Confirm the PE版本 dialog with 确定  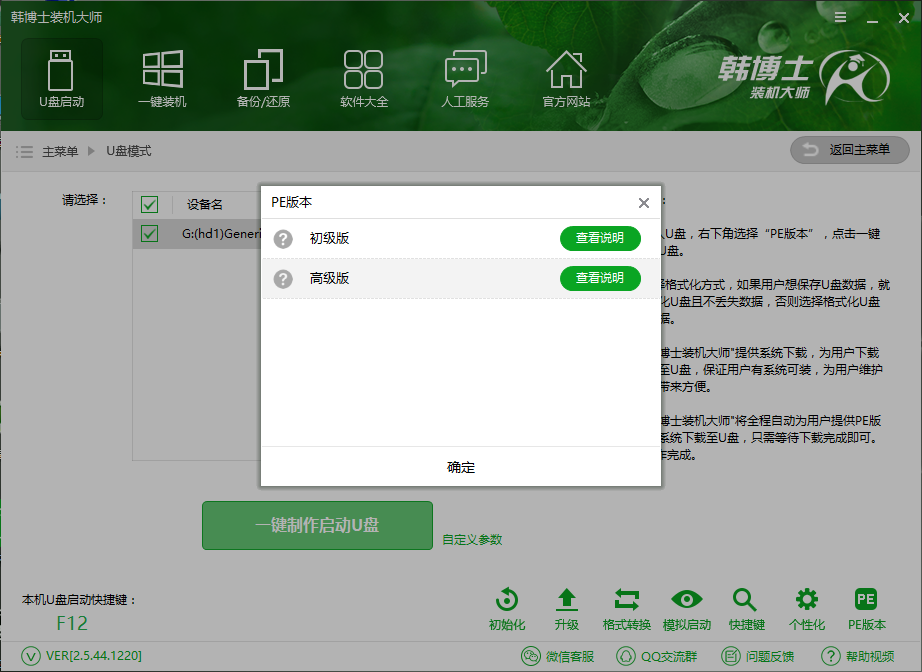point(460,467)
